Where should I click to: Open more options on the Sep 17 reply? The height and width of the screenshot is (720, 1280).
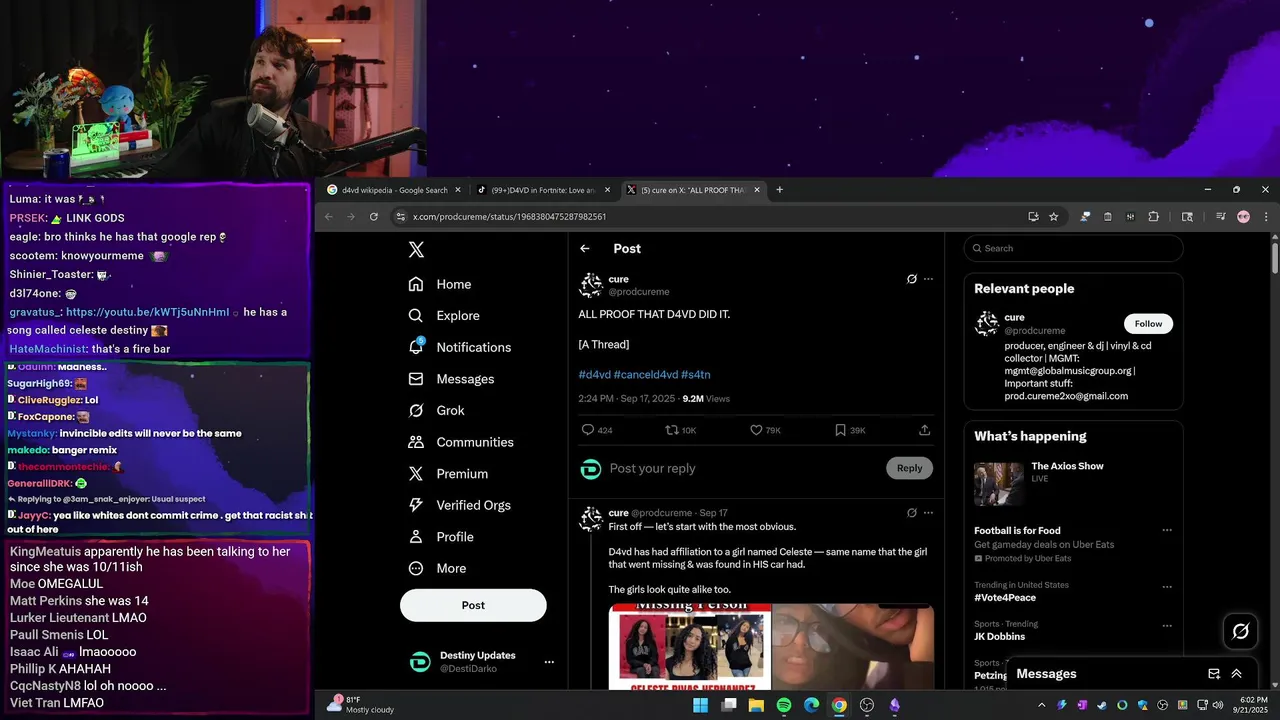(928, 513)
